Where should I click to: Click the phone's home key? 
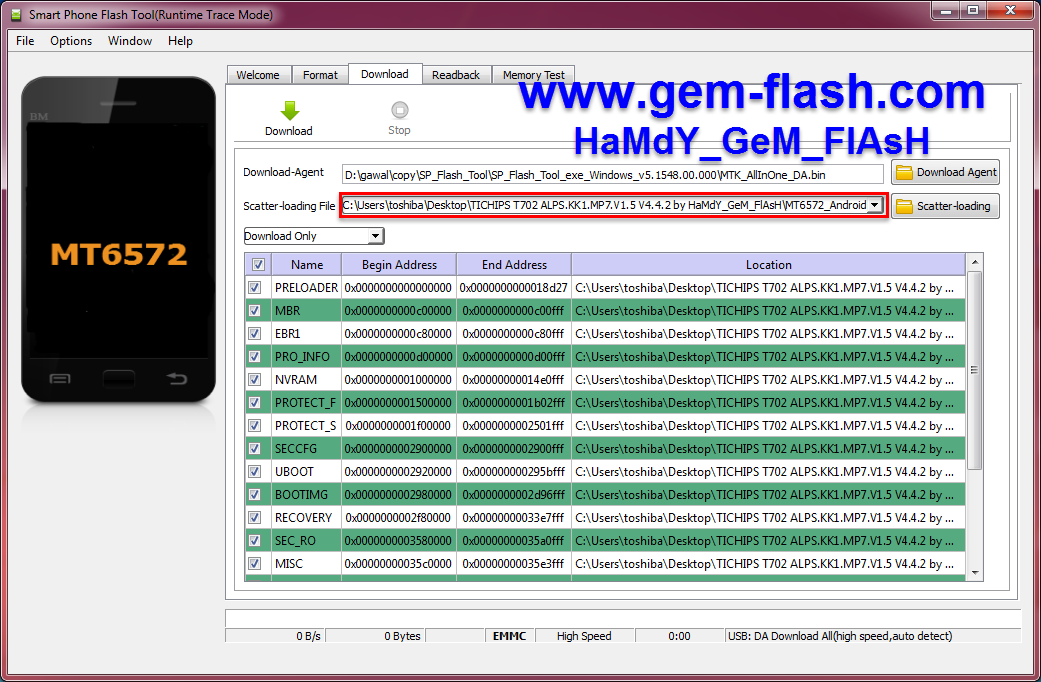point(119,379)
